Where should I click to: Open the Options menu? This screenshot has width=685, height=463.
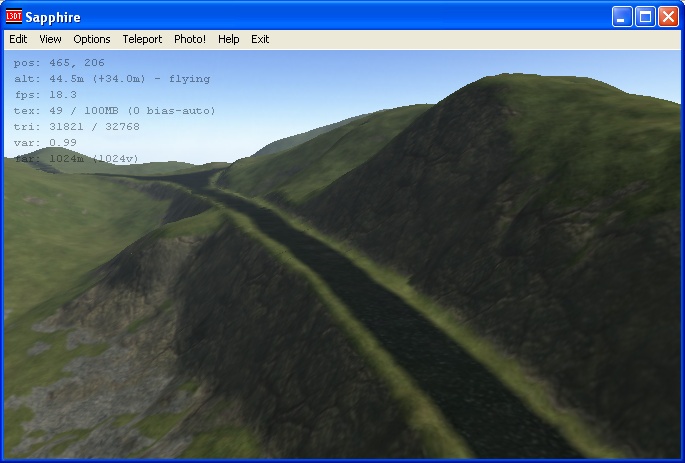[92, 39]
